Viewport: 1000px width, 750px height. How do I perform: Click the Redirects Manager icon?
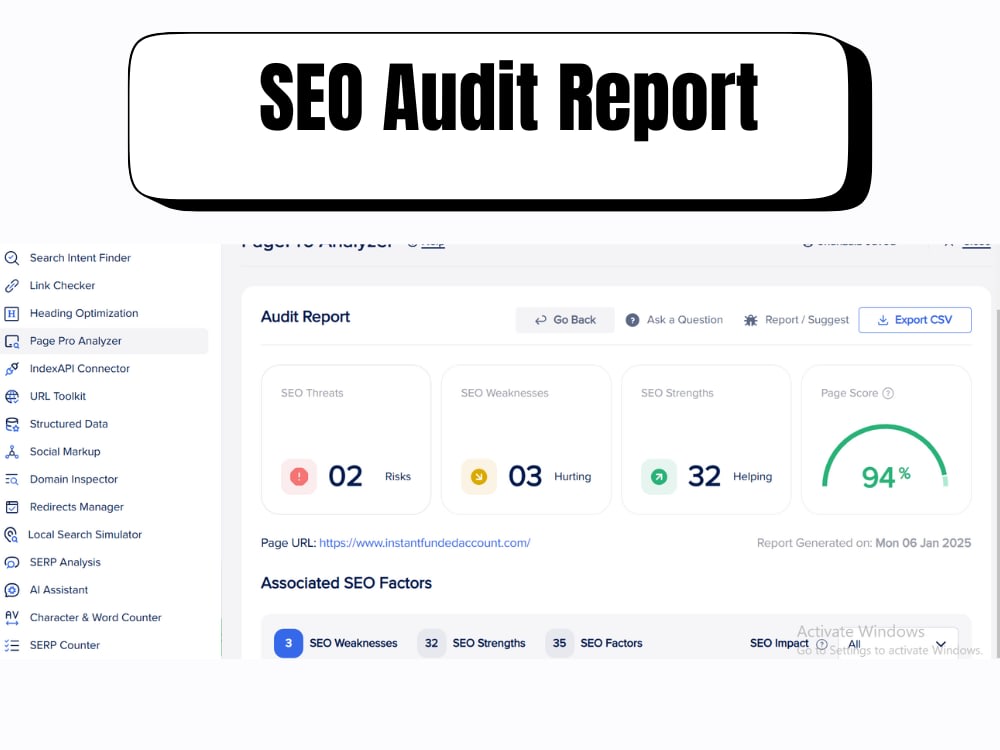point(11,507)
